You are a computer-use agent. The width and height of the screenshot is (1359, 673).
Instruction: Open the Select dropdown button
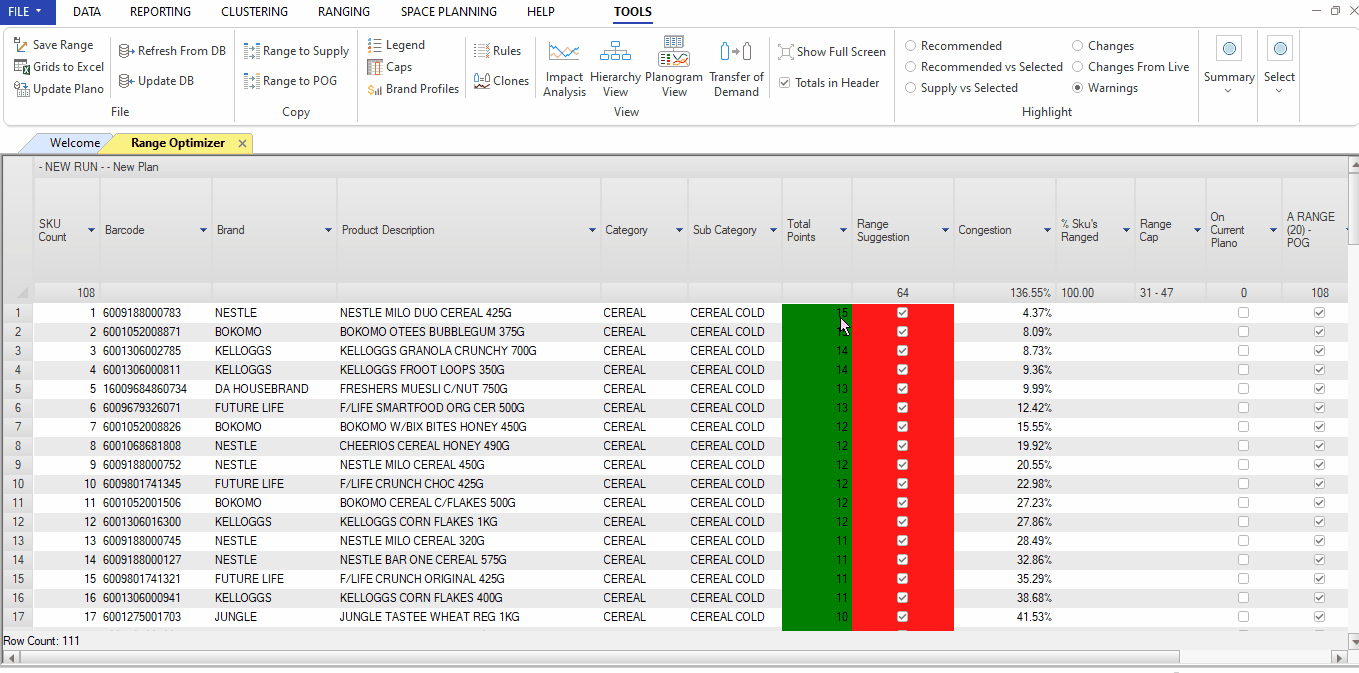click(x=1279, y=66)
